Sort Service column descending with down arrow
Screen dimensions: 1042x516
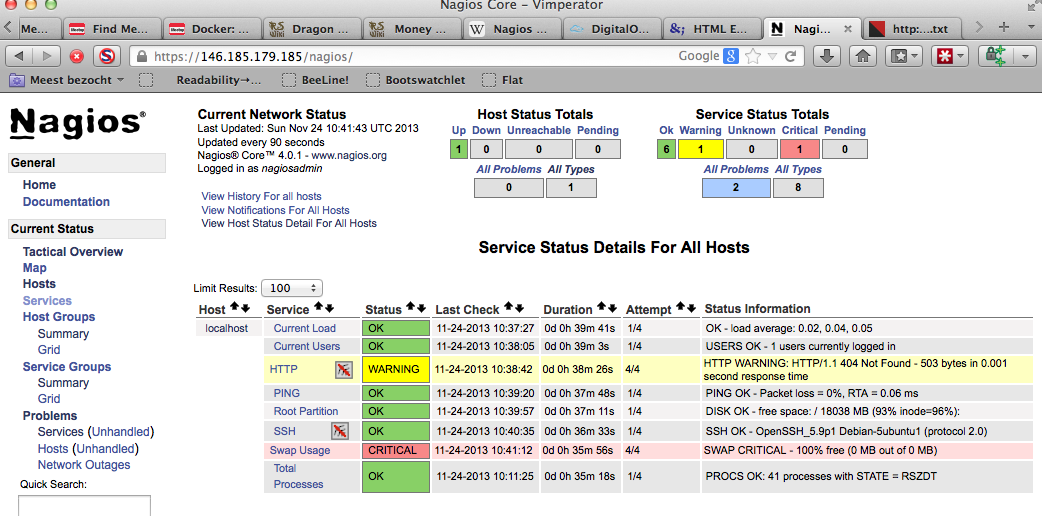tap(329, 308)
